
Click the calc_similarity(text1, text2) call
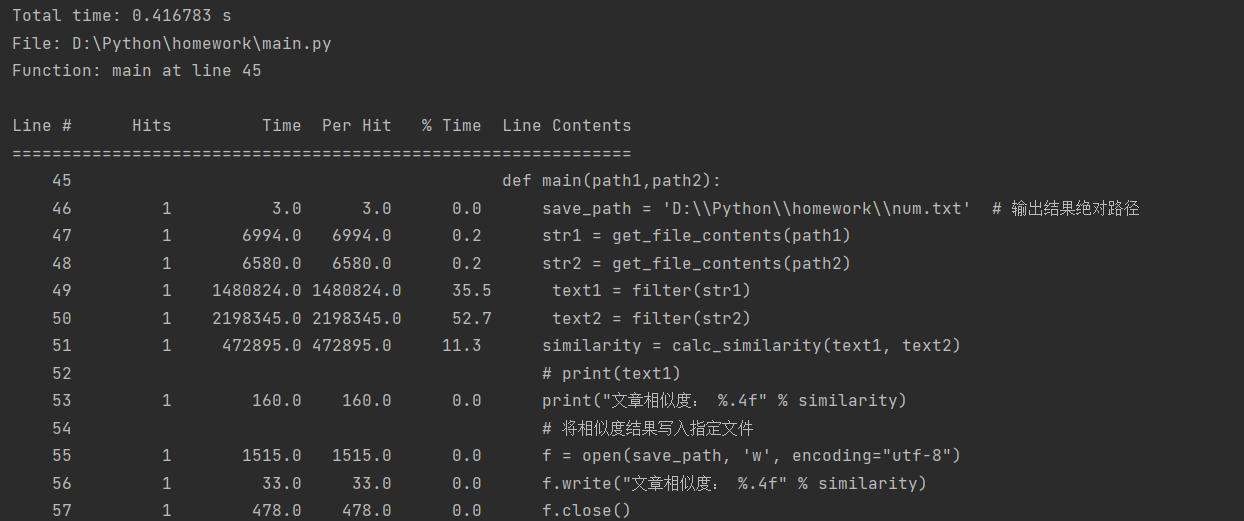point(815,346)
